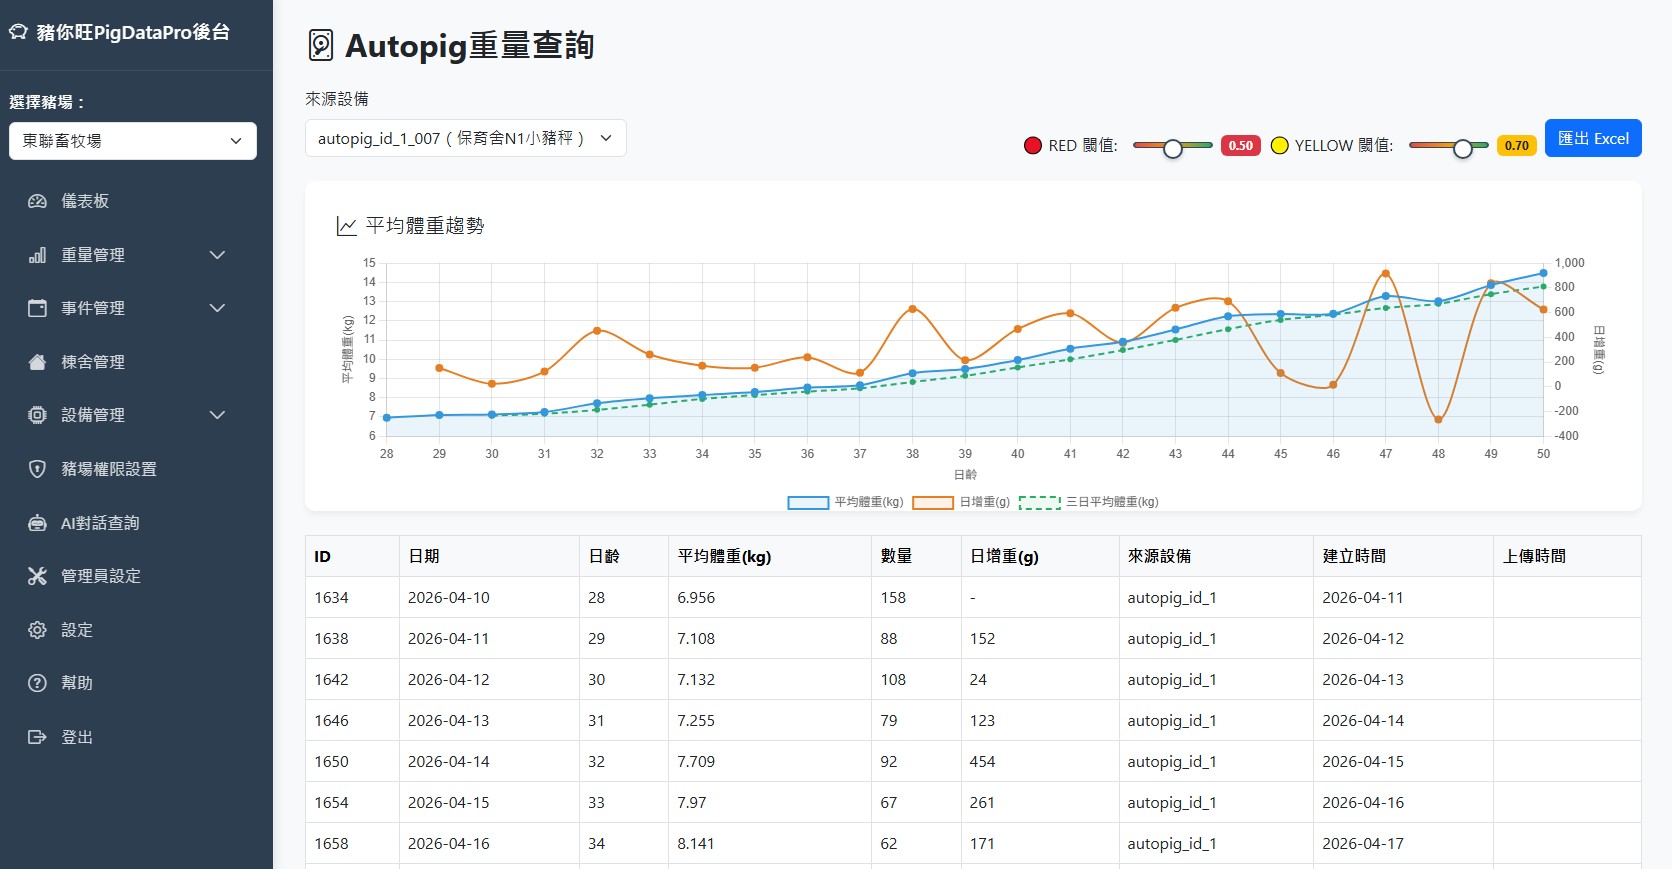Image resolution: width=1672 pixels, height=869 pixels.
Task: Click the pig logo icon in sidebar header
Action: (x=18, y=32)
